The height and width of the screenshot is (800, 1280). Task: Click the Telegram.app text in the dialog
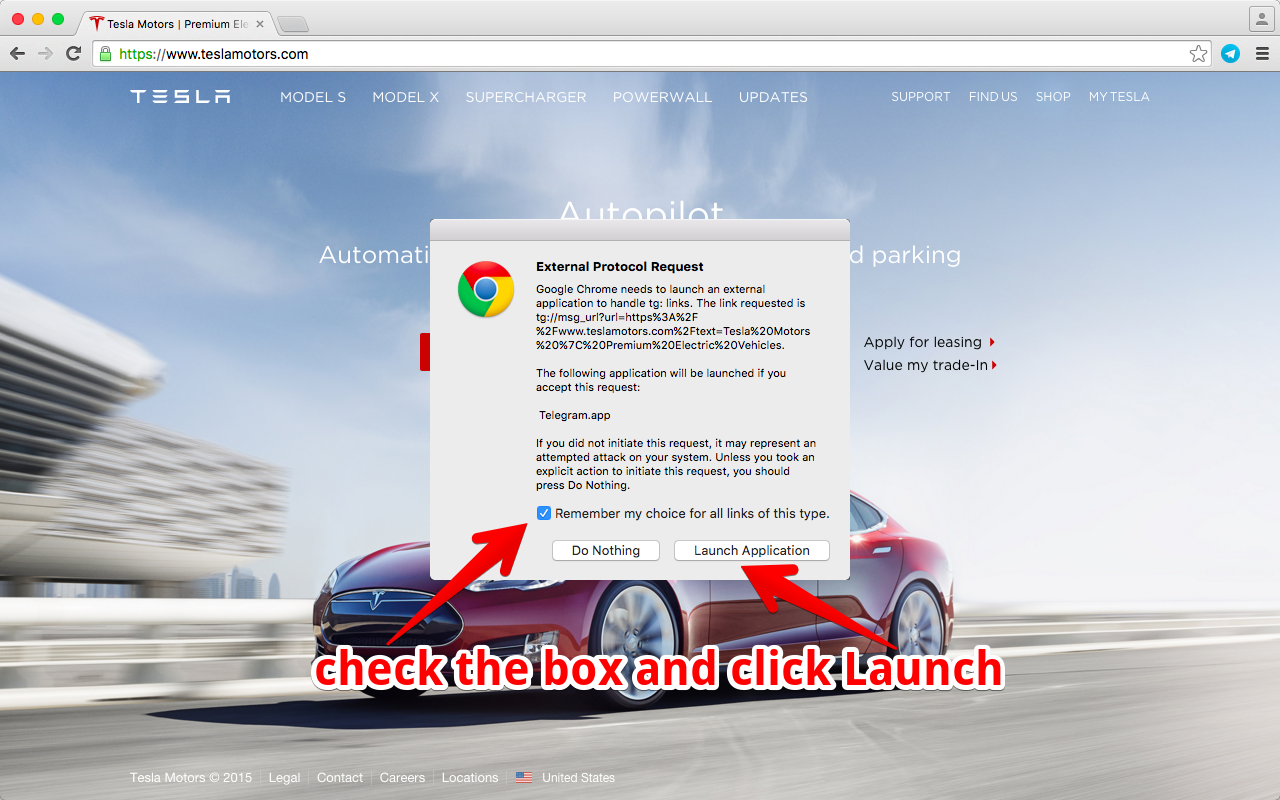pos(574,415)
